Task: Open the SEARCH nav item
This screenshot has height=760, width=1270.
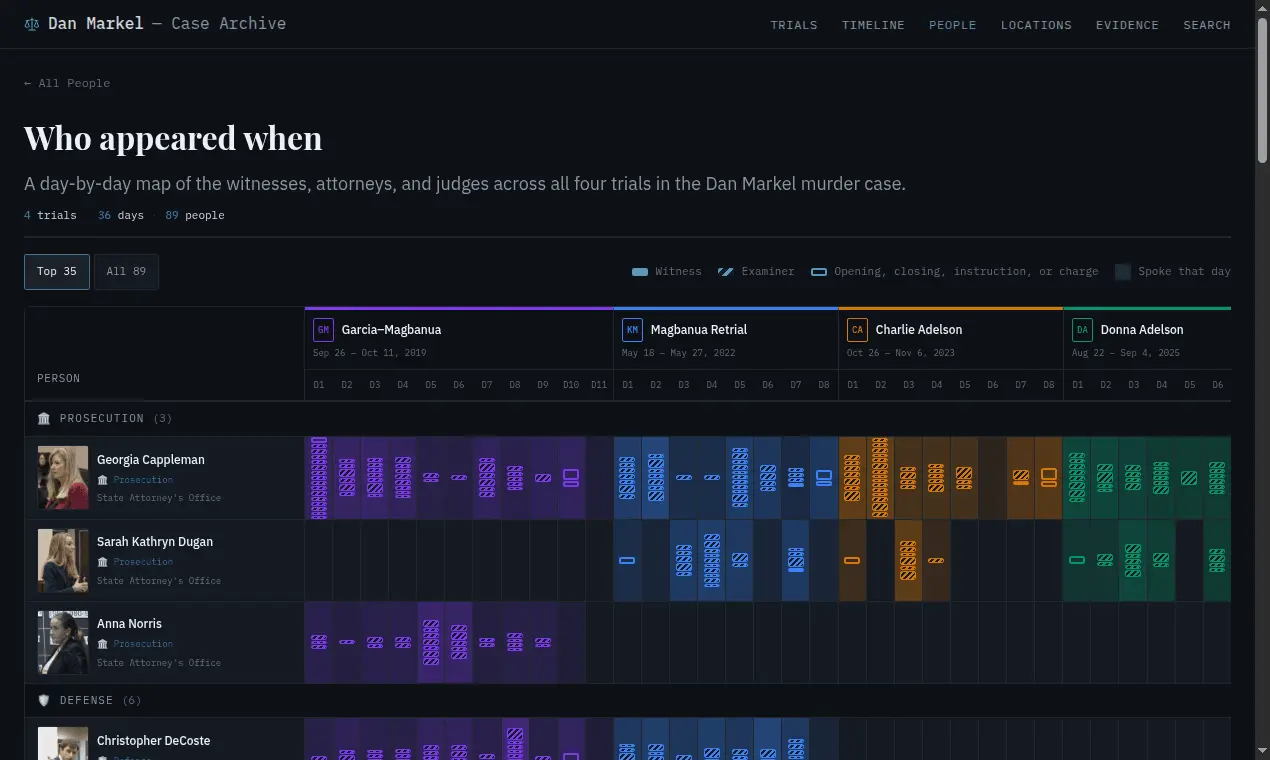Action: click(1207, 25)
